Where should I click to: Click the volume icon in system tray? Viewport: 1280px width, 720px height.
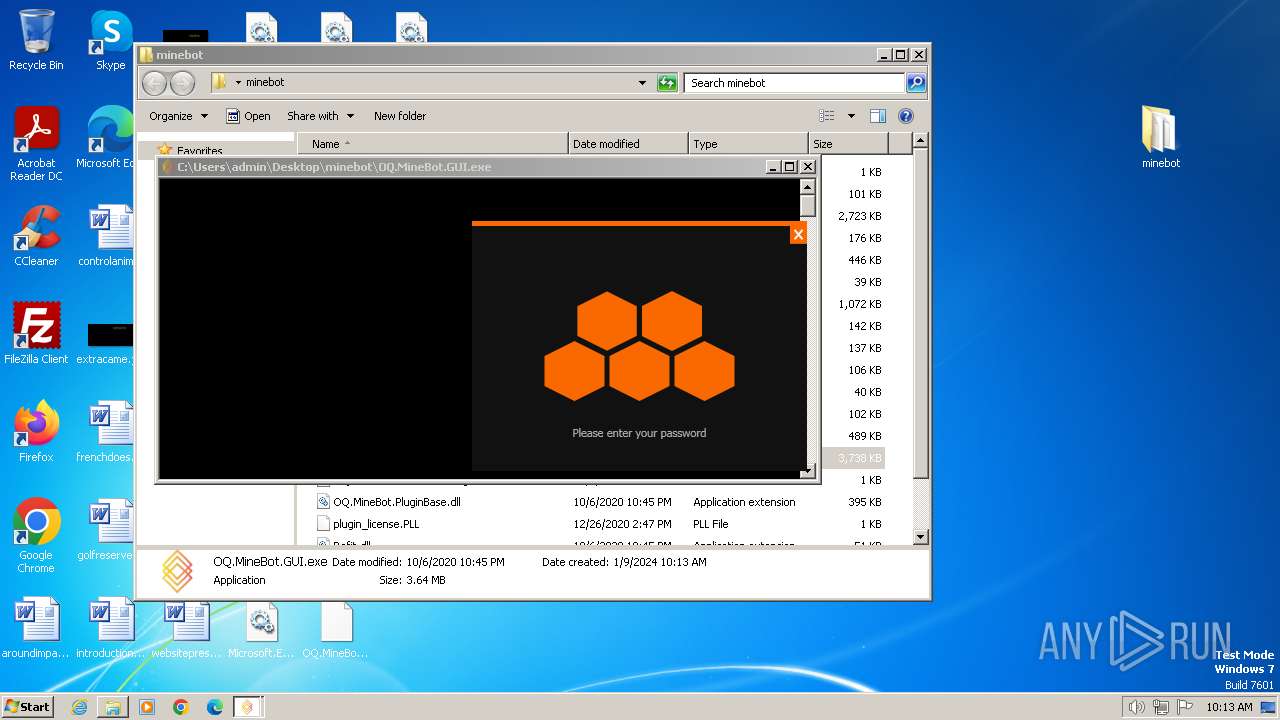tap(1136, 707)
